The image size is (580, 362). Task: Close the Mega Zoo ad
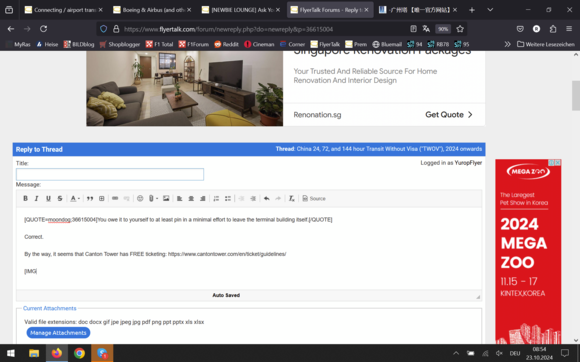pos(557,163)
